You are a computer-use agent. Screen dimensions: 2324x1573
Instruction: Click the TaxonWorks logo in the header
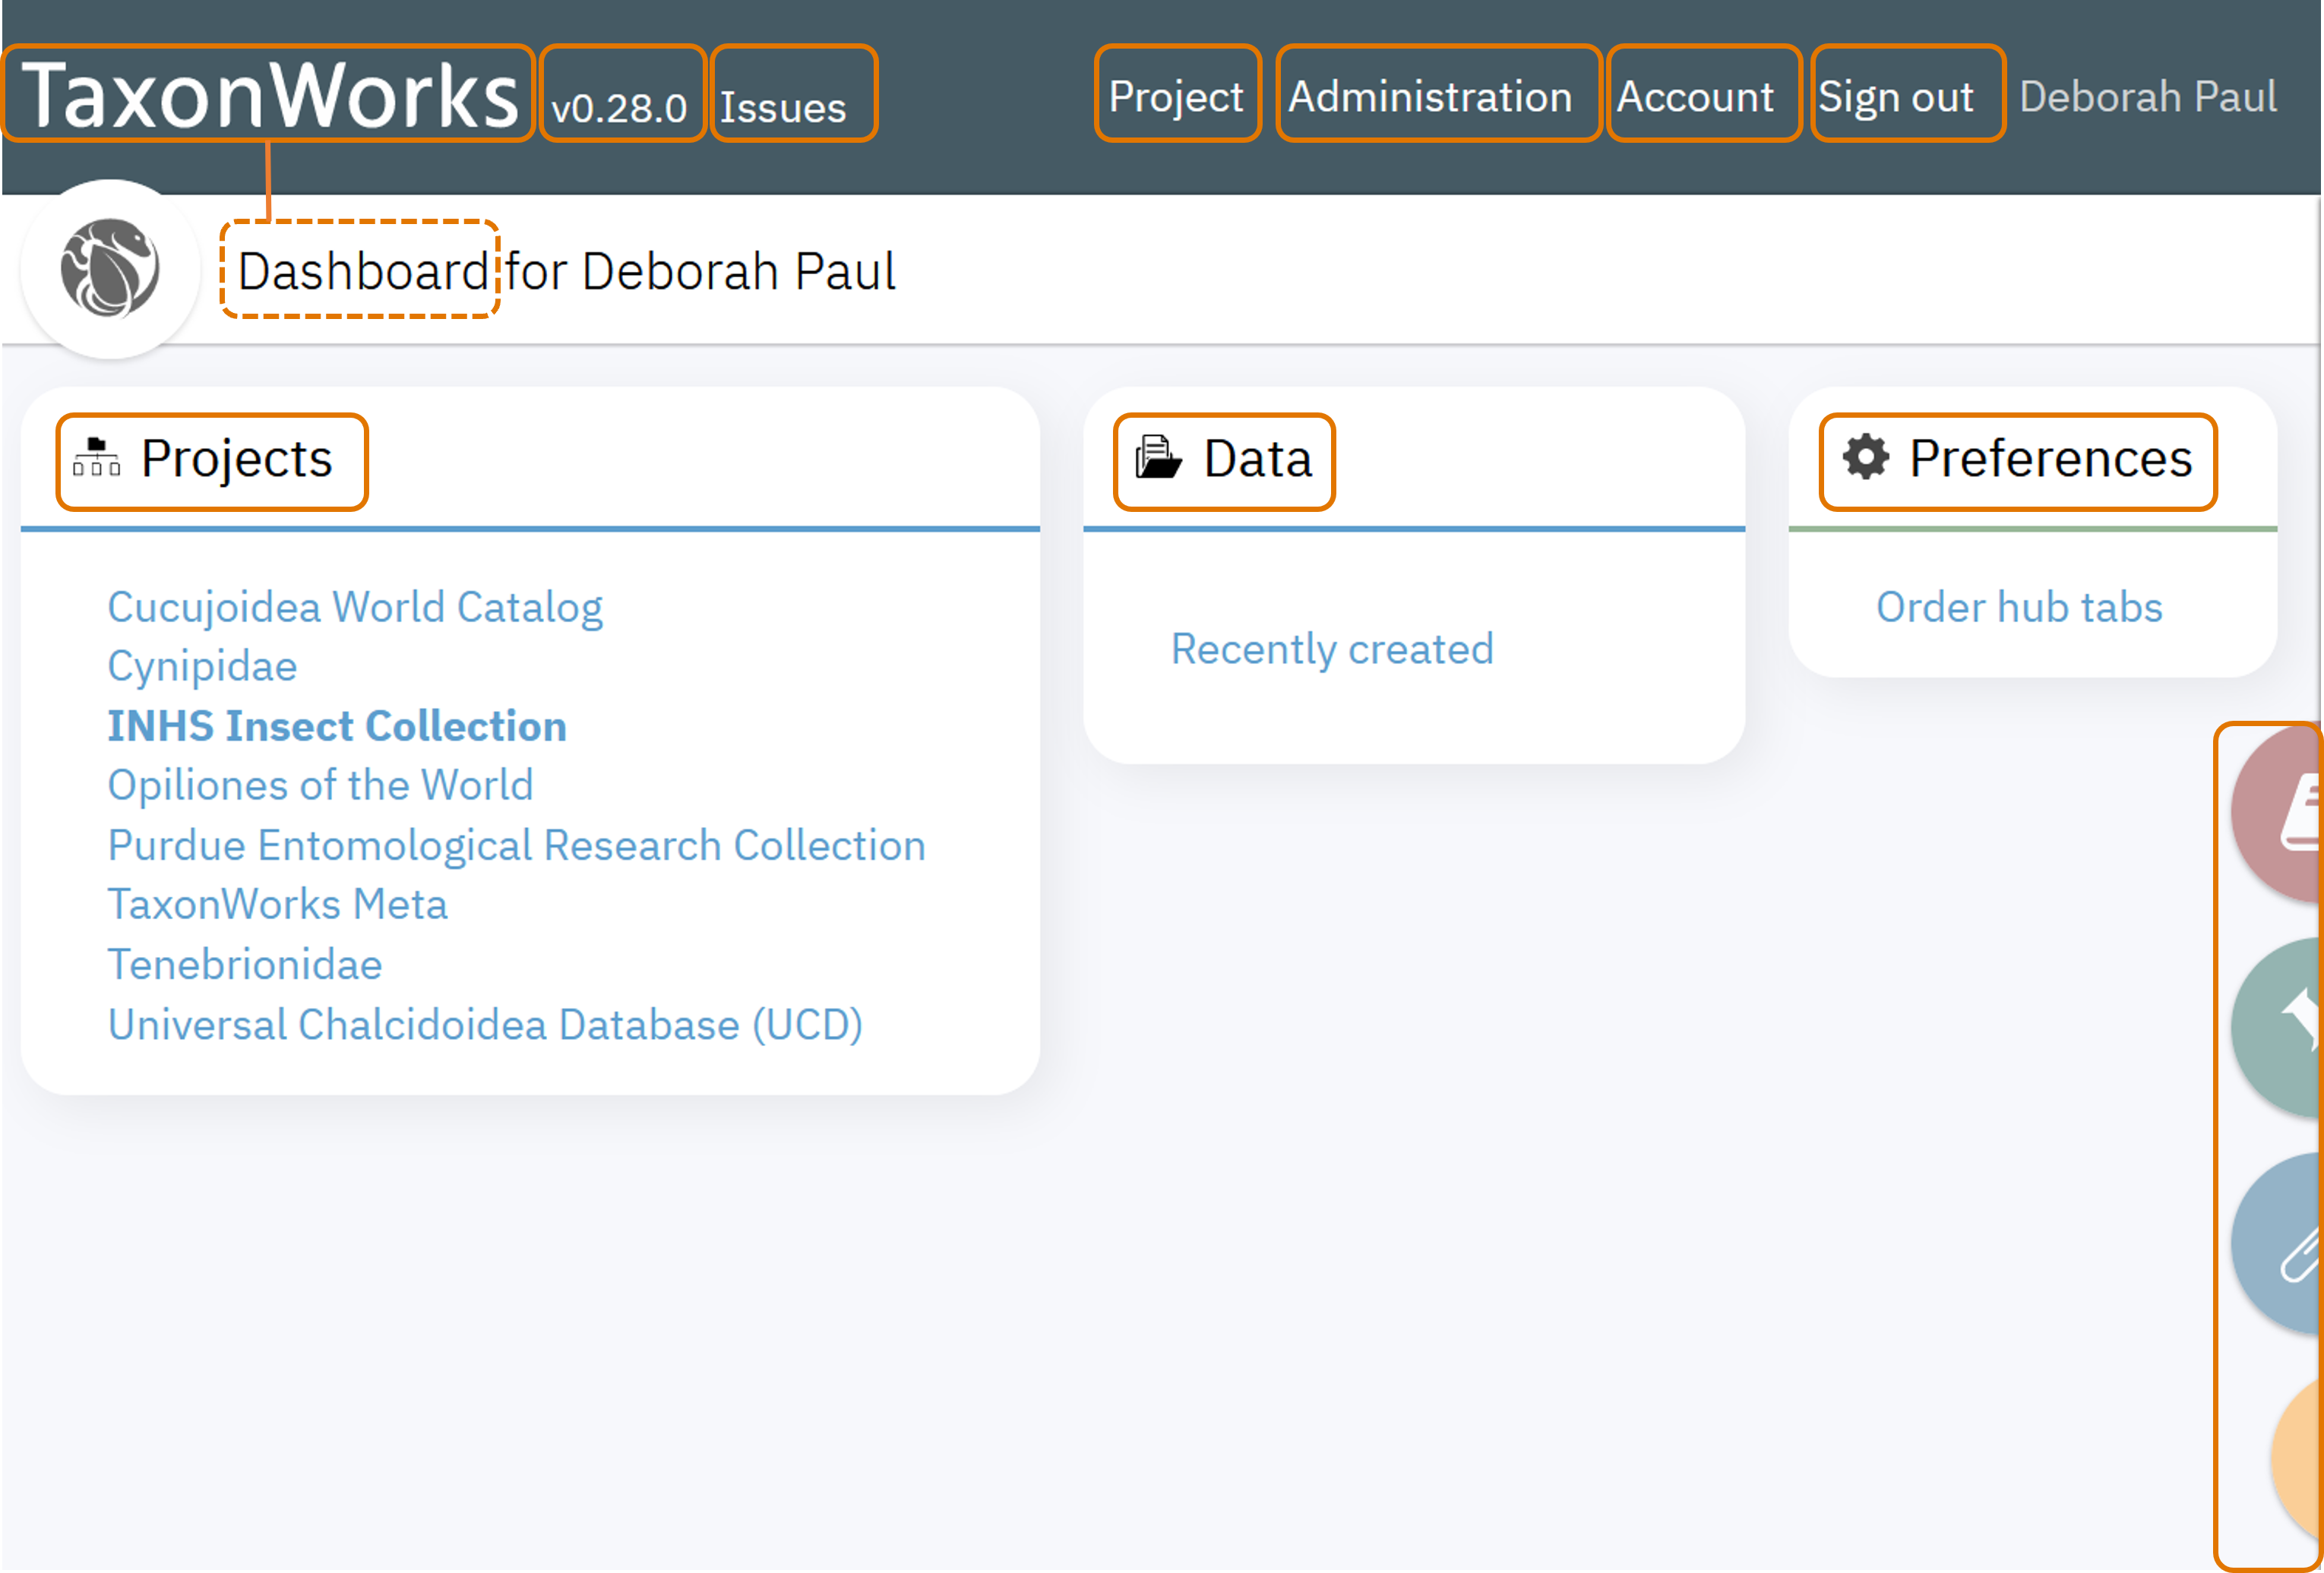pos(269,95)
